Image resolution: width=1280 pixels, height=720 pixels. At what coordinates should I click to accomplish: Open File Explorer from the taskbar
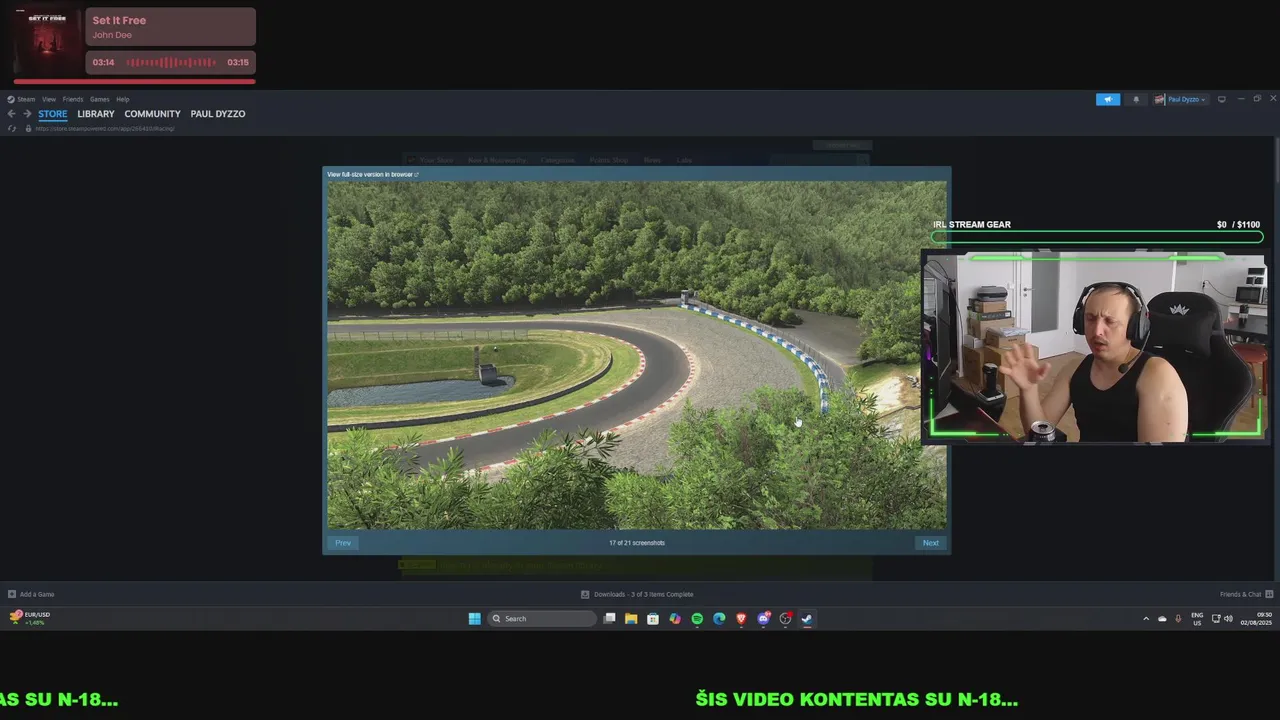pos(631,618)
